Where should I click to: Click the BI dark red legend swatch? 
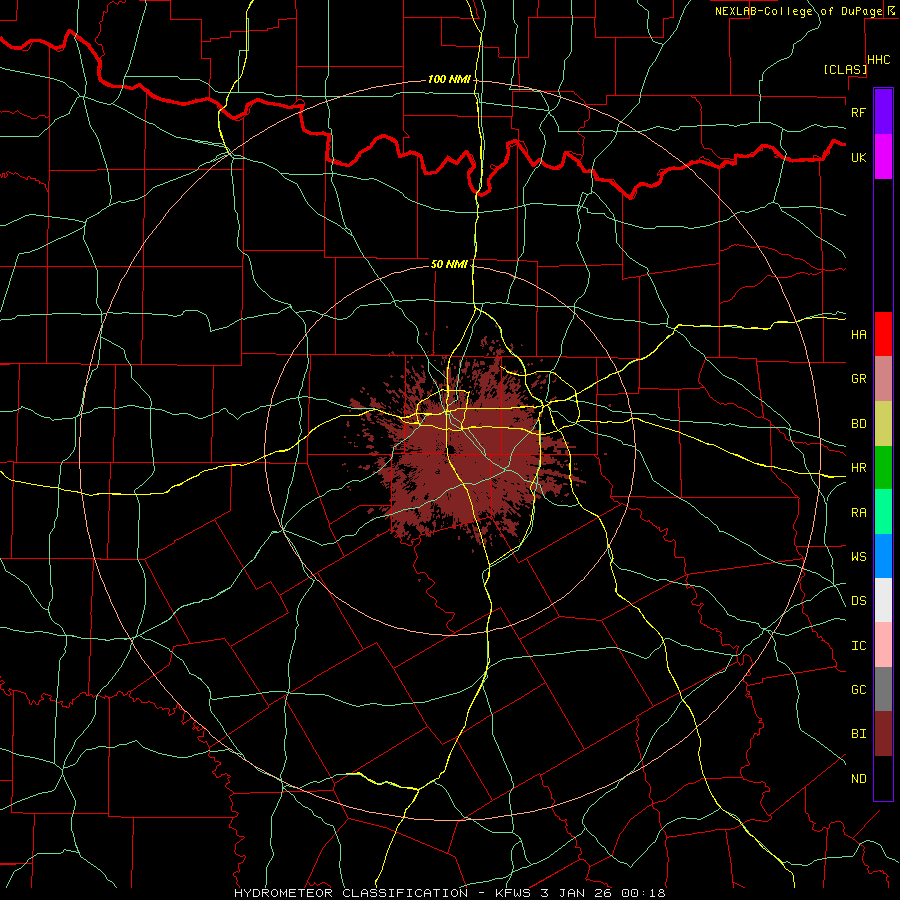pos(883,734)
